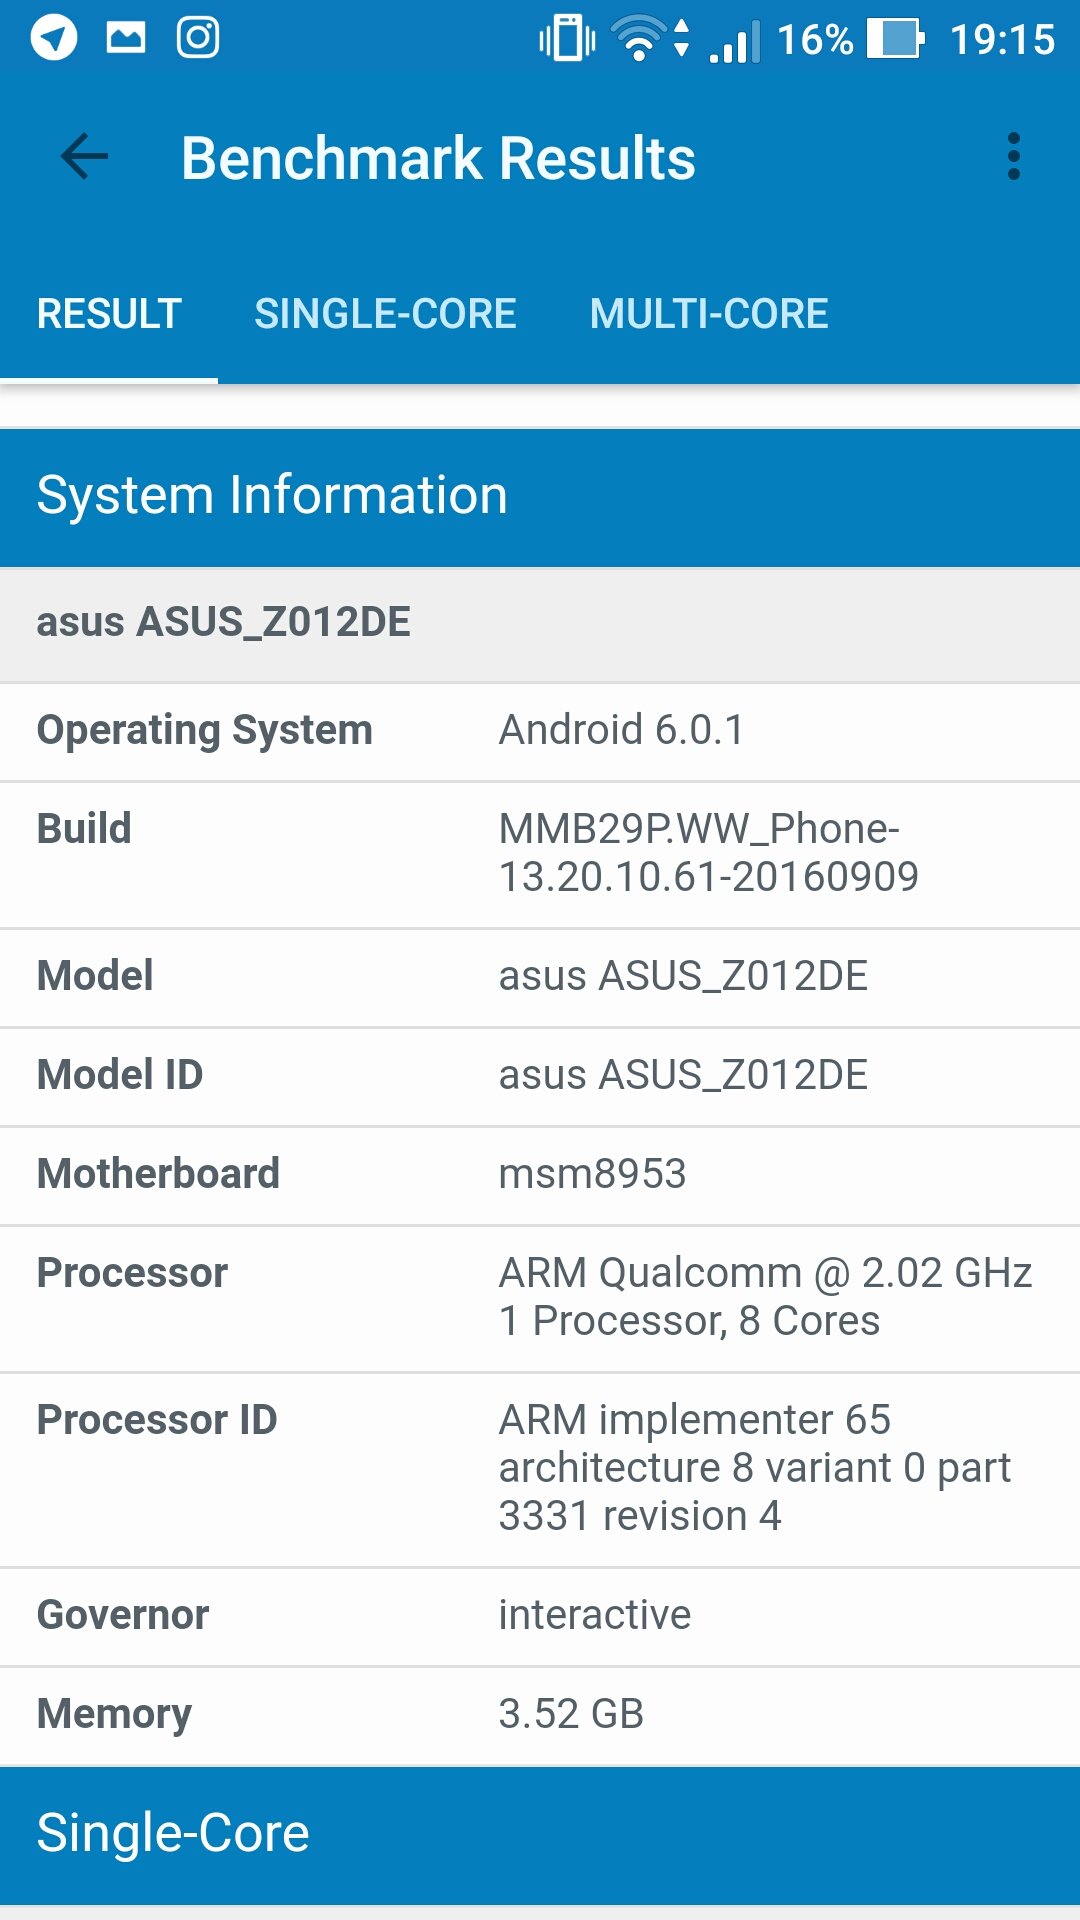Tap the Processor label
1080x1920 pixels.
[x=132, y=1273]
